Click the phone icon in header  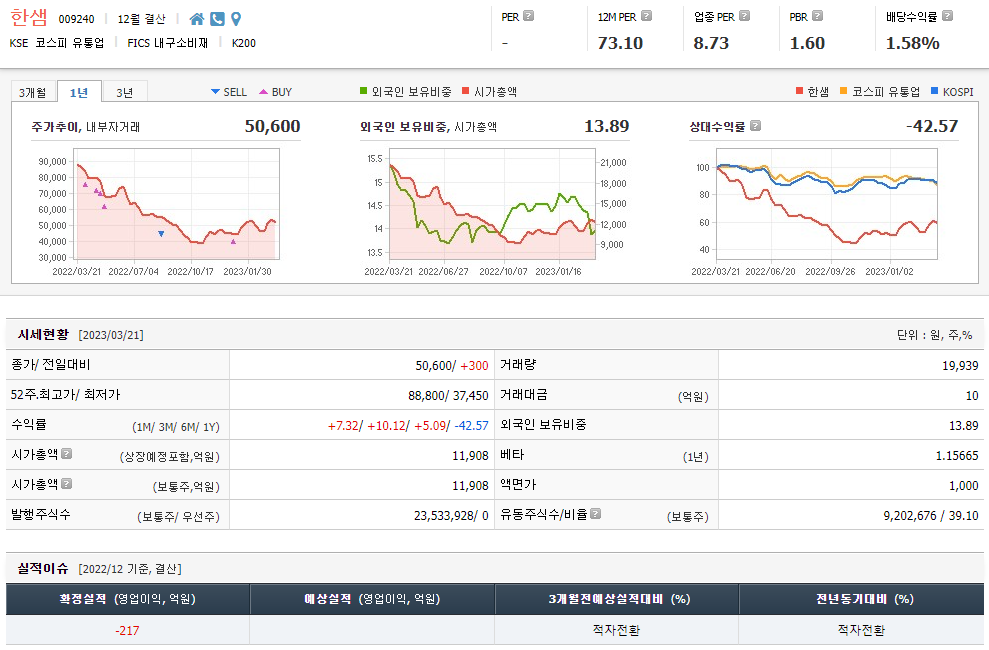(217, 19)
